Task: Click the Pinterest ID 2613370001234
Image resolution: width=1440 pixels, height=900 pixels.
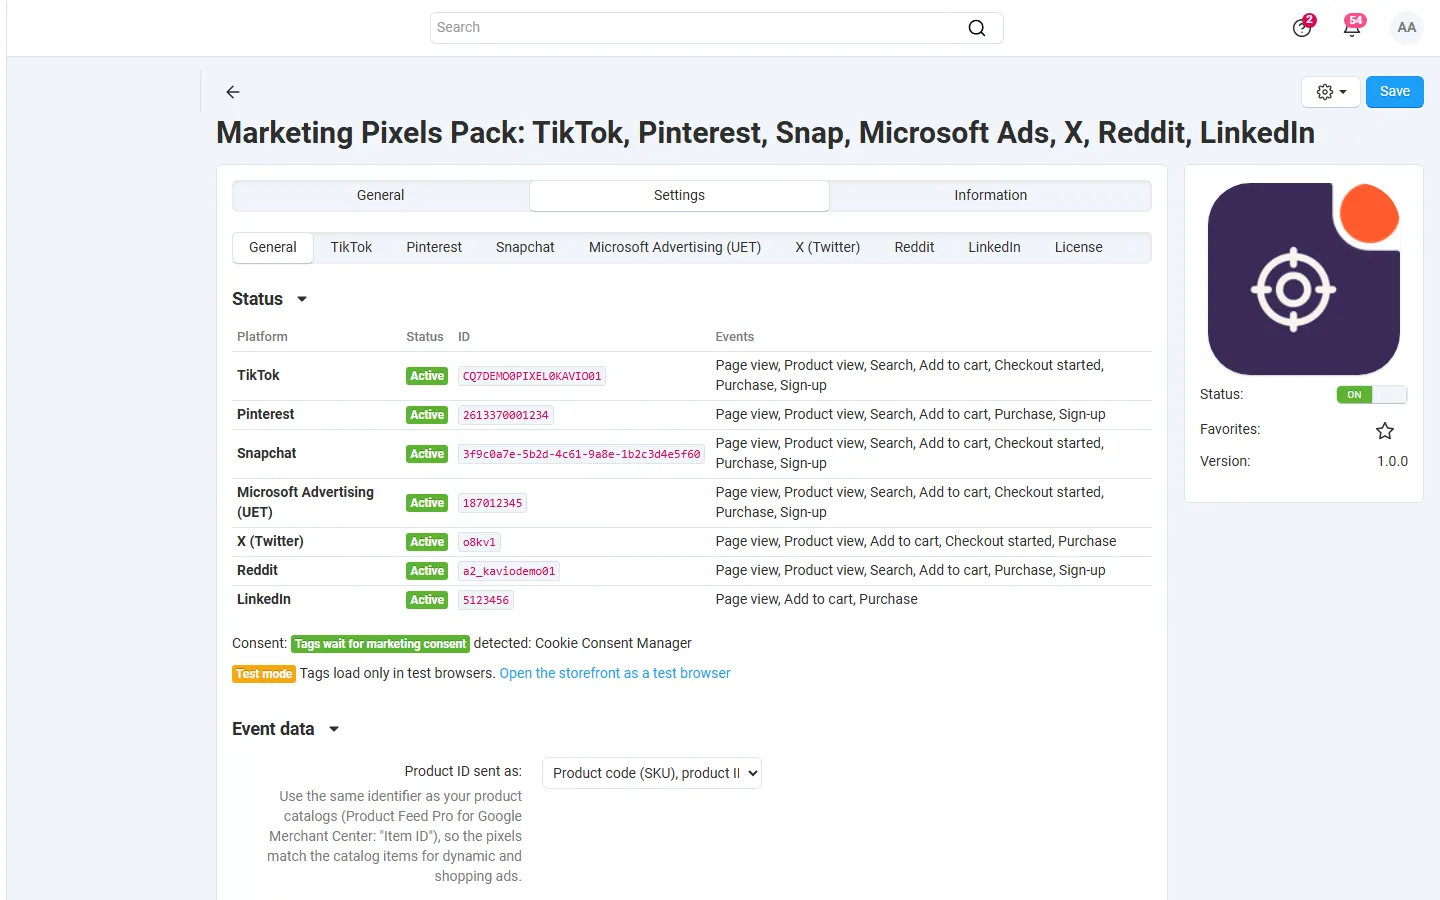Action: 506,416
